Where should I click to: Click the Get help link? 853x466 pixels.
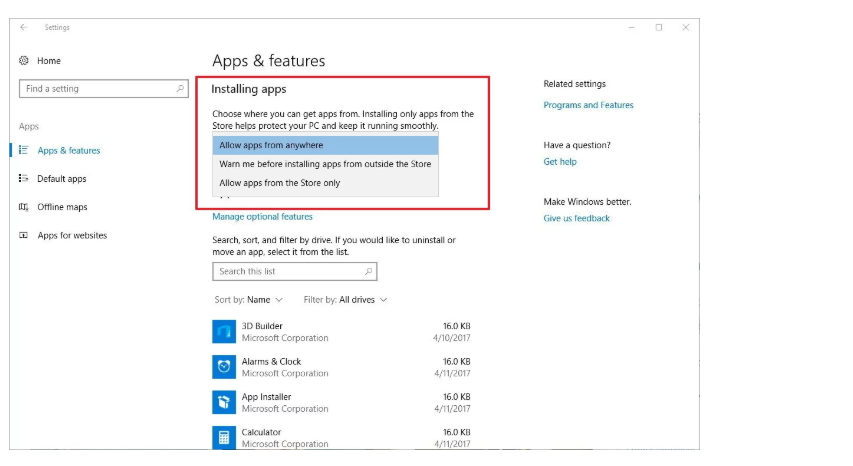coord(560,162)
